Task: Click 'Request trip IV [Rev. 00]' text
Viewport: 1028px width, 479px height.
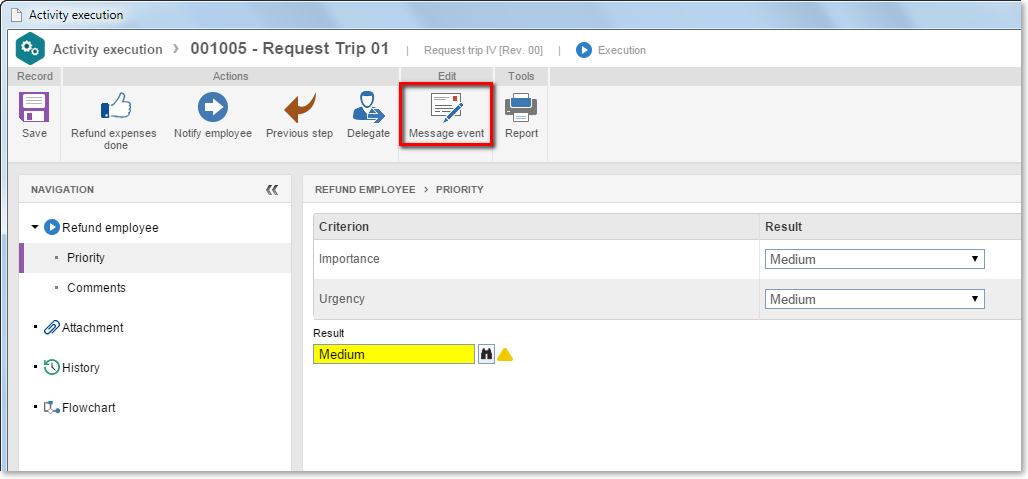Action: click(483, 50)
